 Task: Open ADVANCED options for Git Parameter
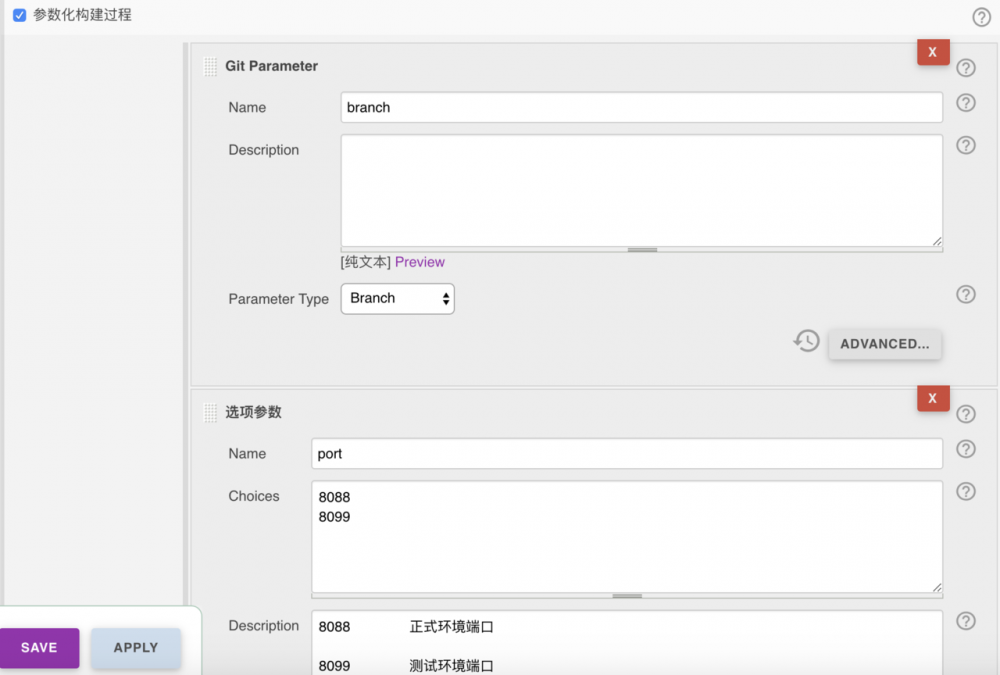tap(884, 343)
